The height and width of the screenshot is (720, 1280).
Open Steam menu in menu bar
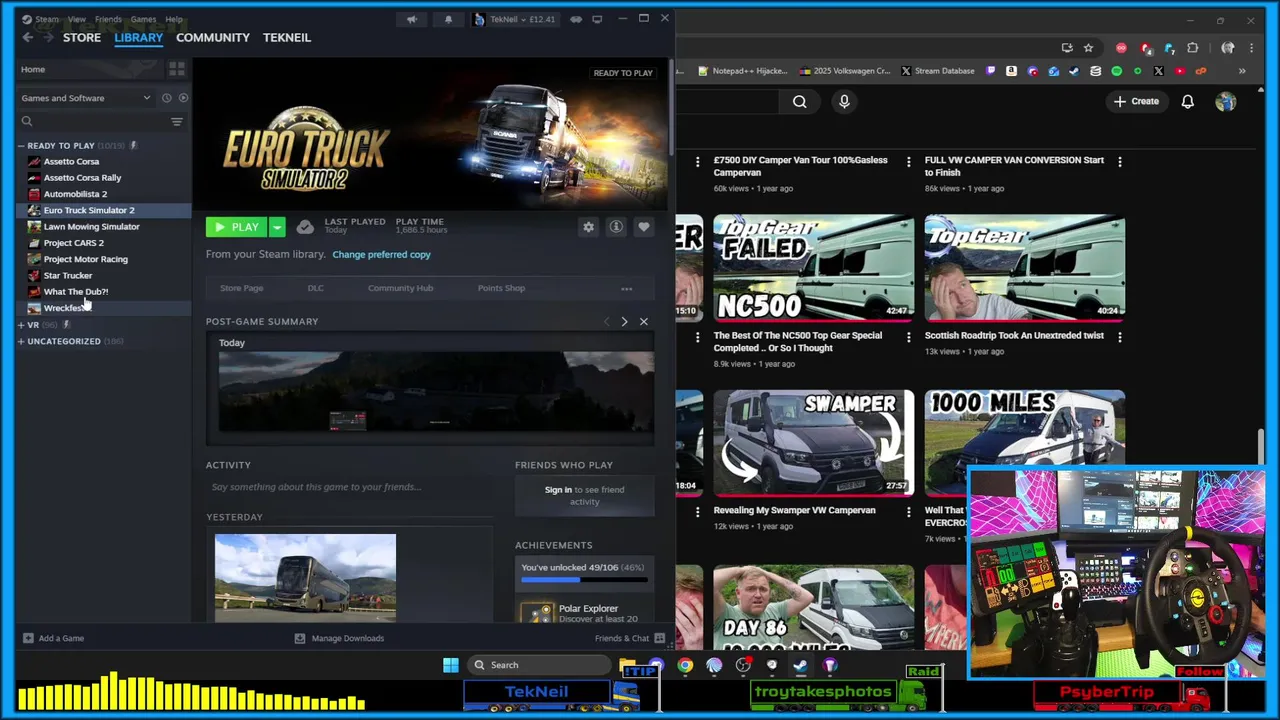click(47, 19)
